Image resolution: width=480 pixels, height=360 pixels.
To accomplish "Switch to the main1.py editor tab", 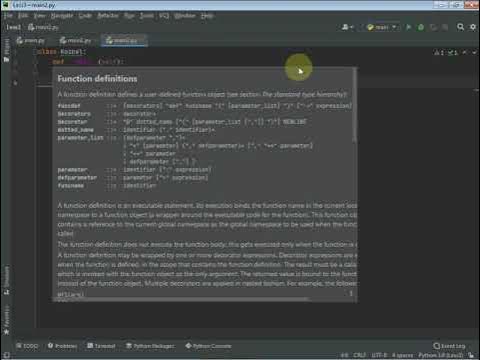I will click(75, 41).
